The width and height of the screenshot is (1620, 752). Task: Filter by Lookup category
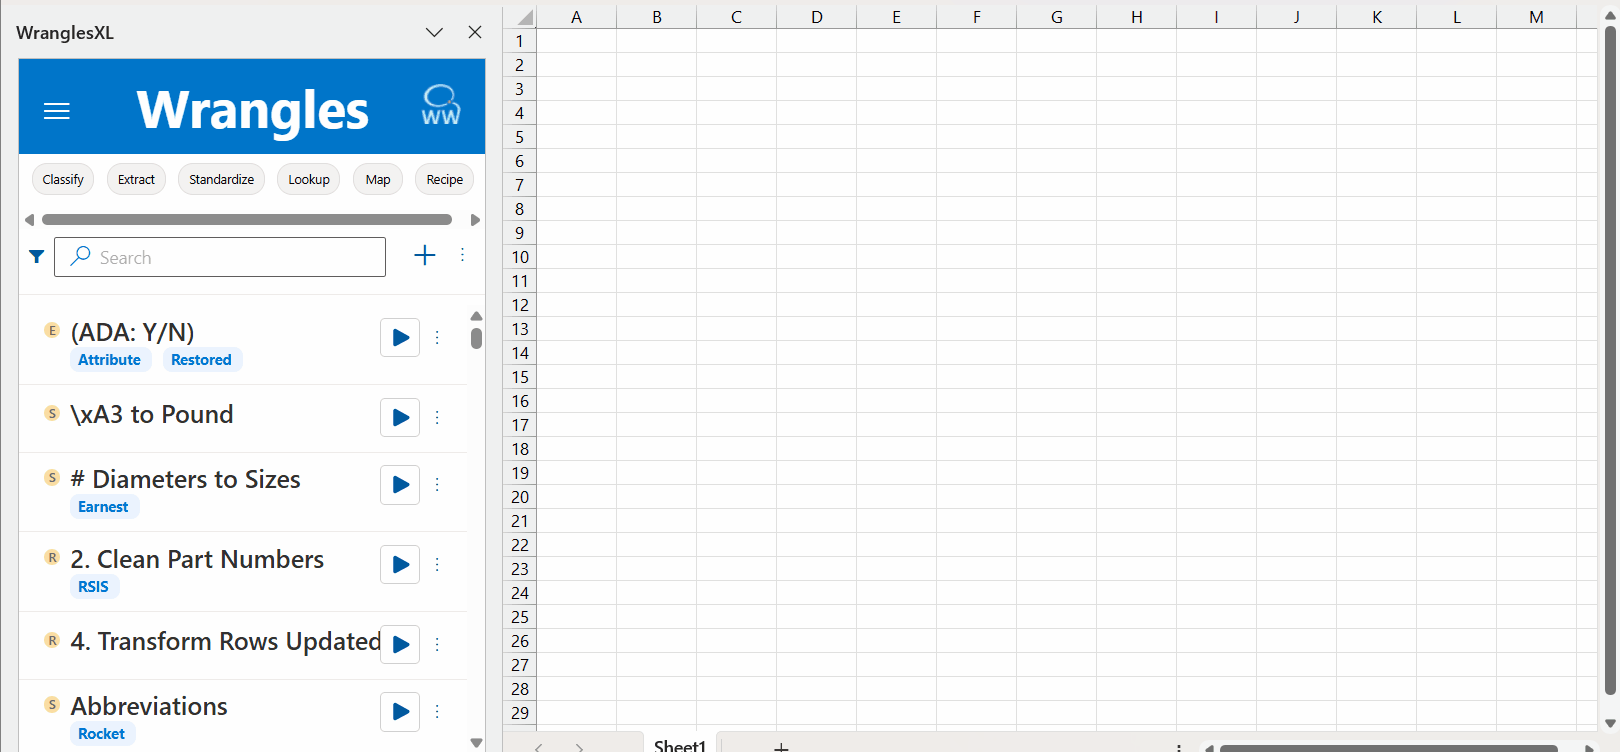309,179
